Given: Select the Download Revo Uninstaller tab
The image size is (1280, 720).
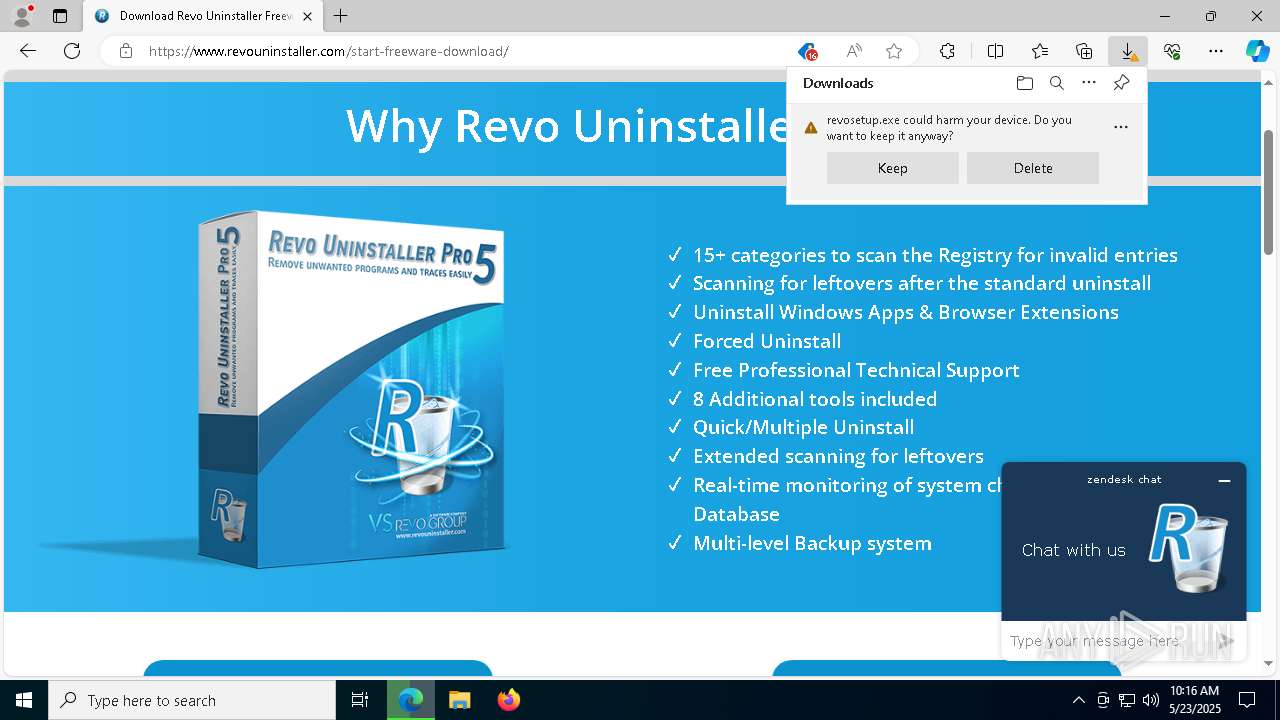Looking at the screenshot, I should click(x=203, y=16).
